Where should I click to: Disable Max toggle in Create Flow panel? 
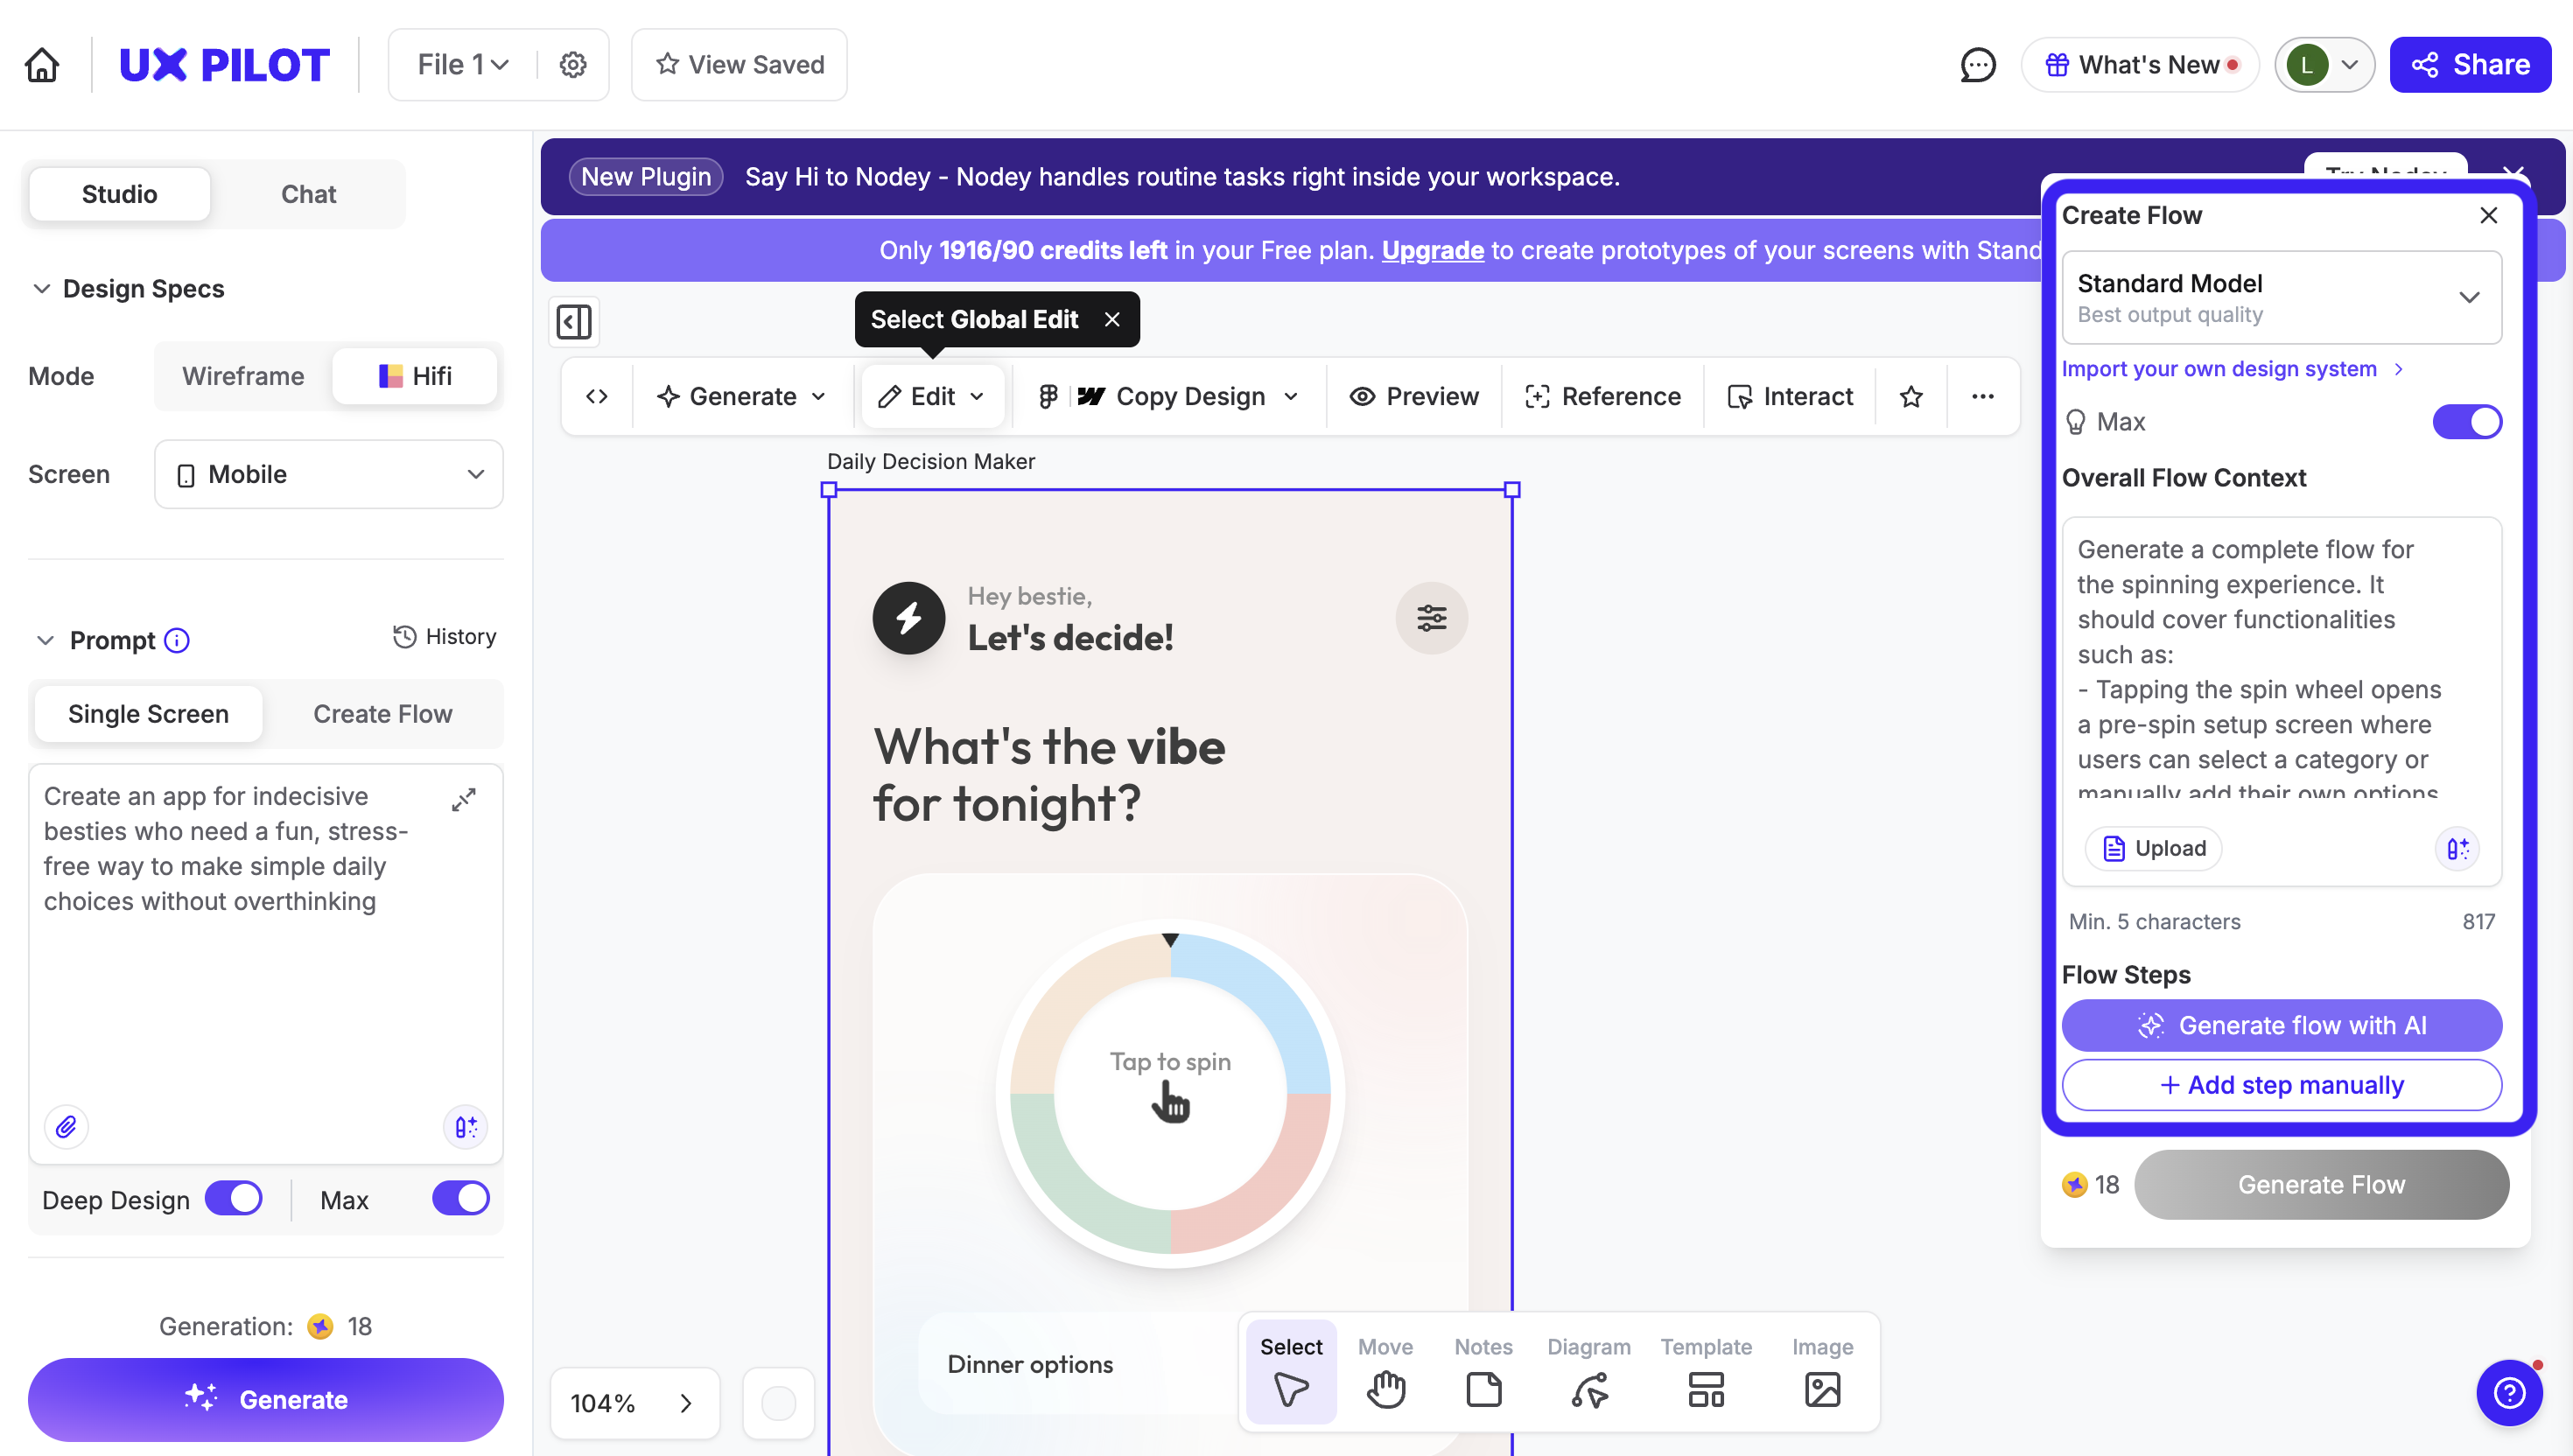(2466, 422)
